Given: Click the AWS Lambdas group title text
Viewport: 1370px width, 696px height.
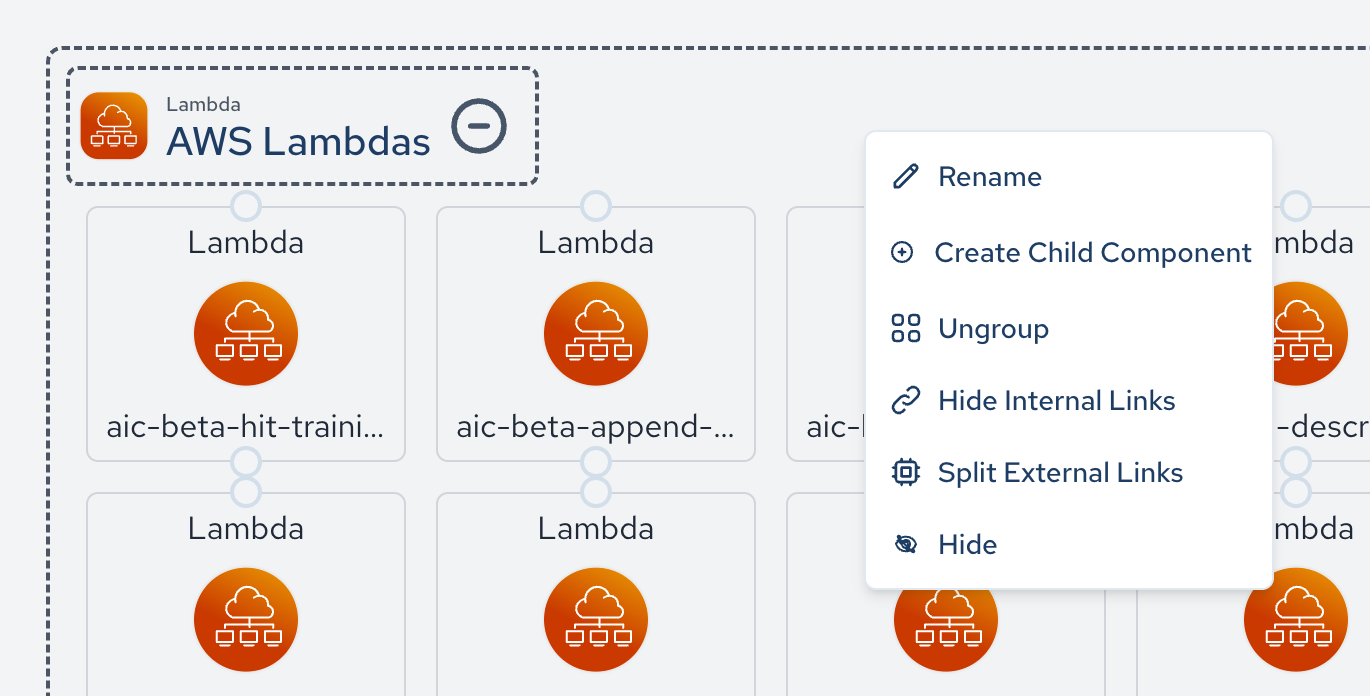Looking at the screenshot, I should [298, 142].
